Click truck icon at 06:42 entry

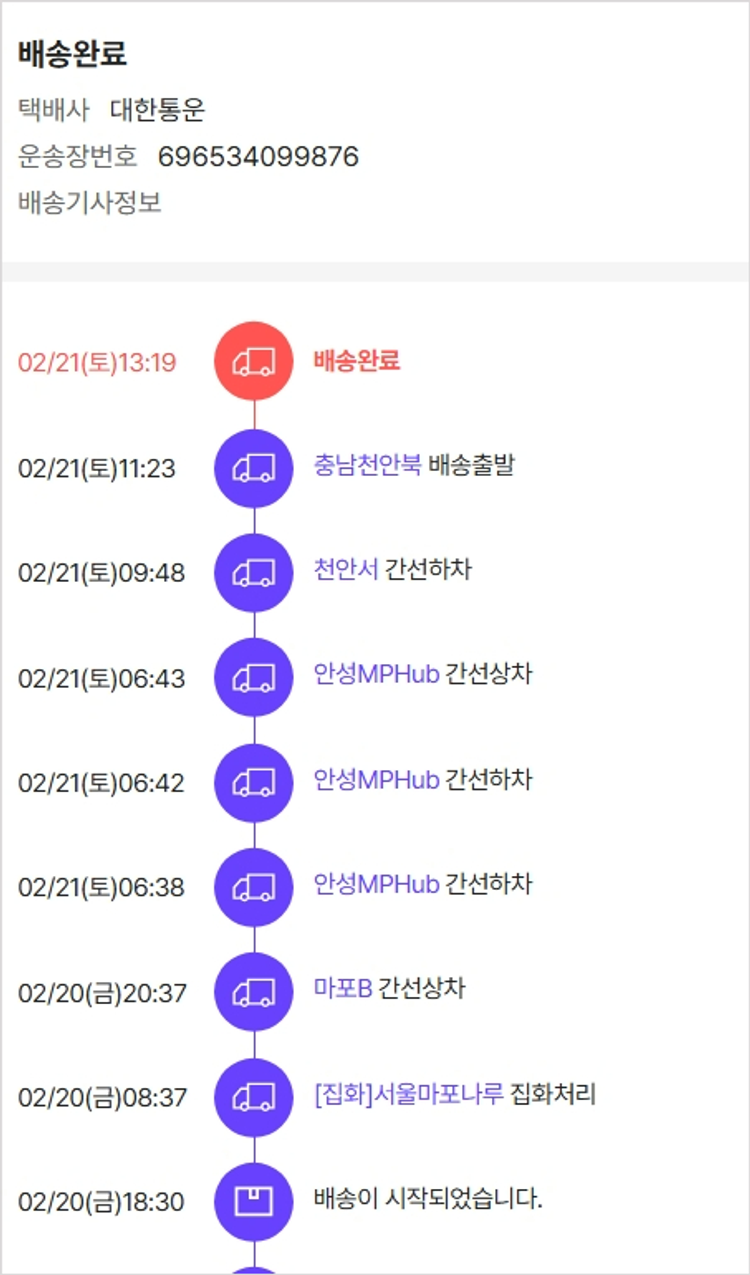(254, 783)
